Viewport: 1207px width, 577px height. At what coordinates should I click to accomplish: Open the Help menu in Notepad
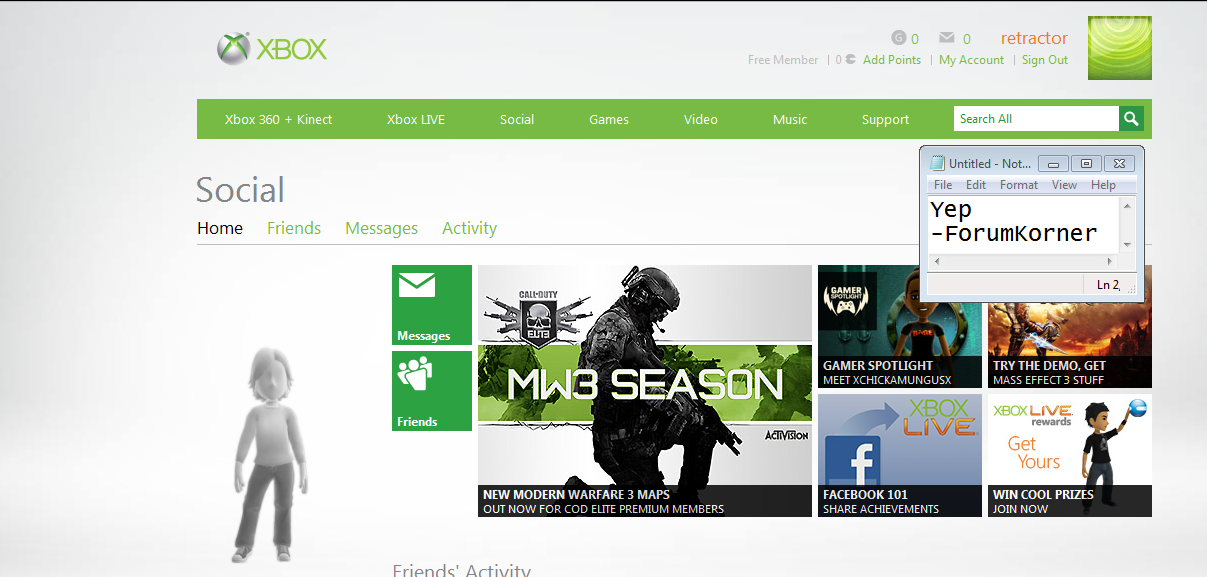1103,185
